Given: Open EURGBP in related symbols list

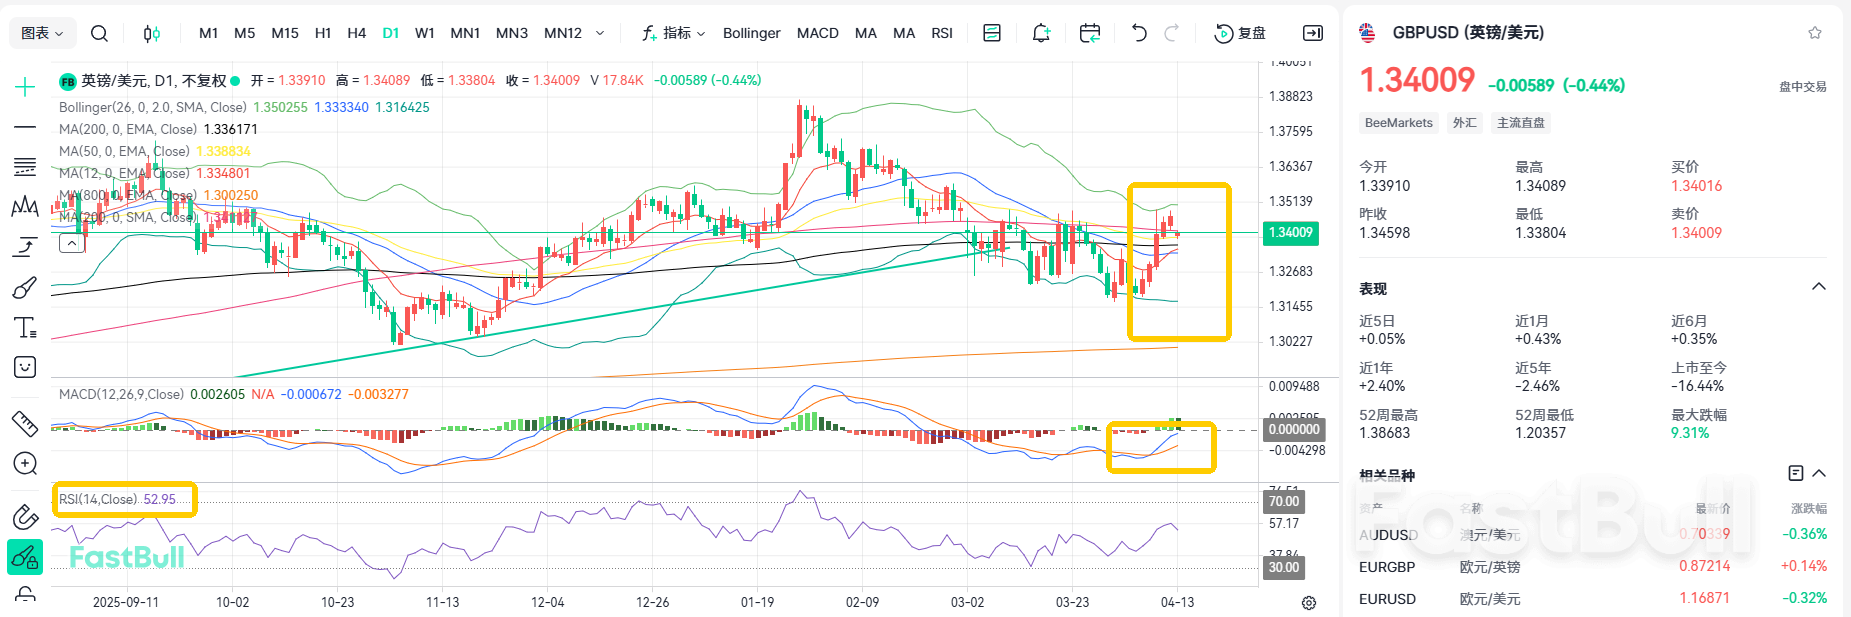Looking at the screenshot, I should [x=1387, y=567].
